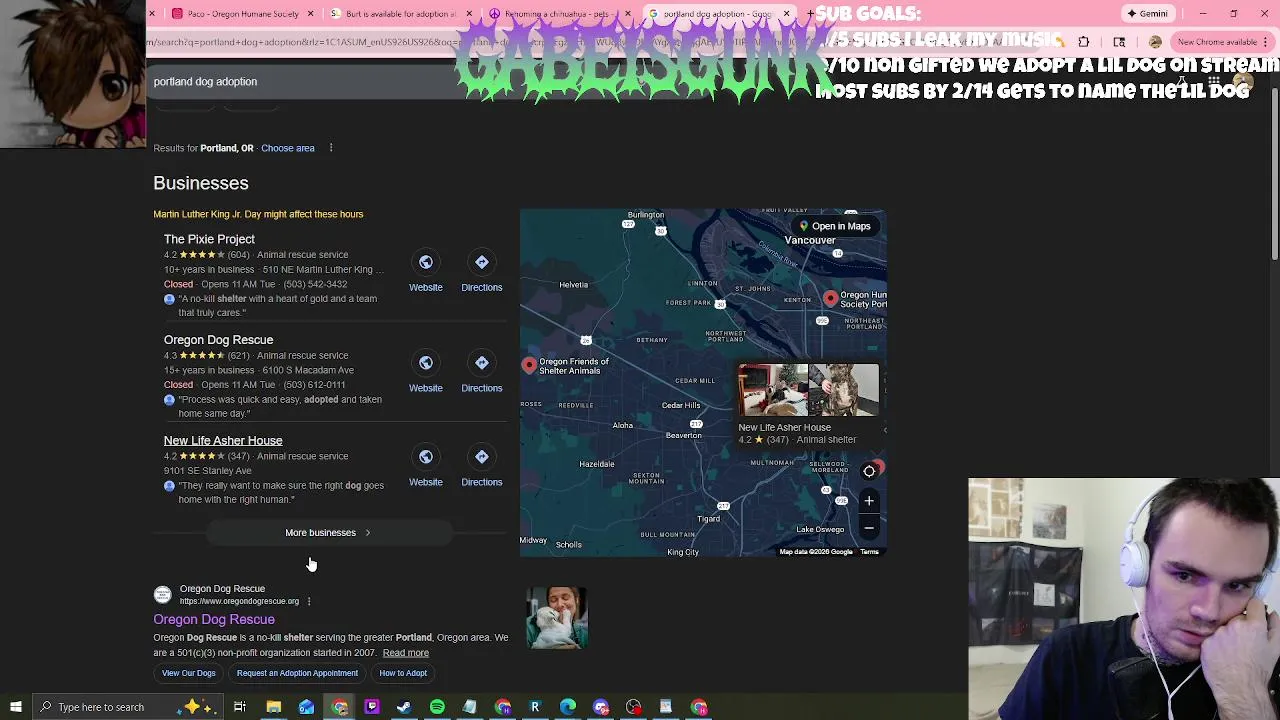Click Request an Adoption Appointment sitelink

point(297,673)
